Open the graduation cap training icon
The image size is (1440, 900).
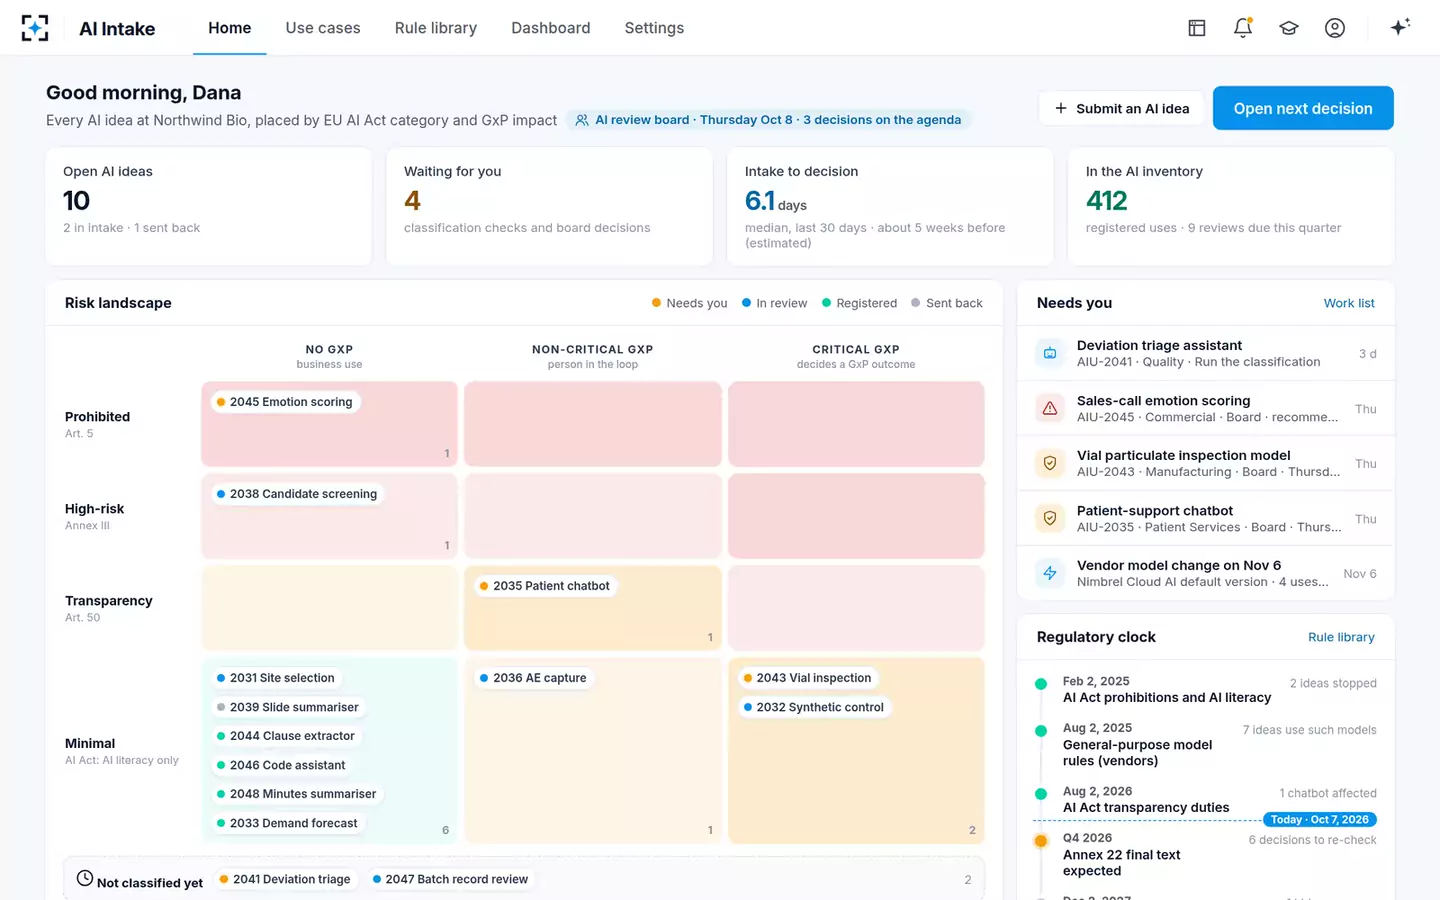(1289, 28)
